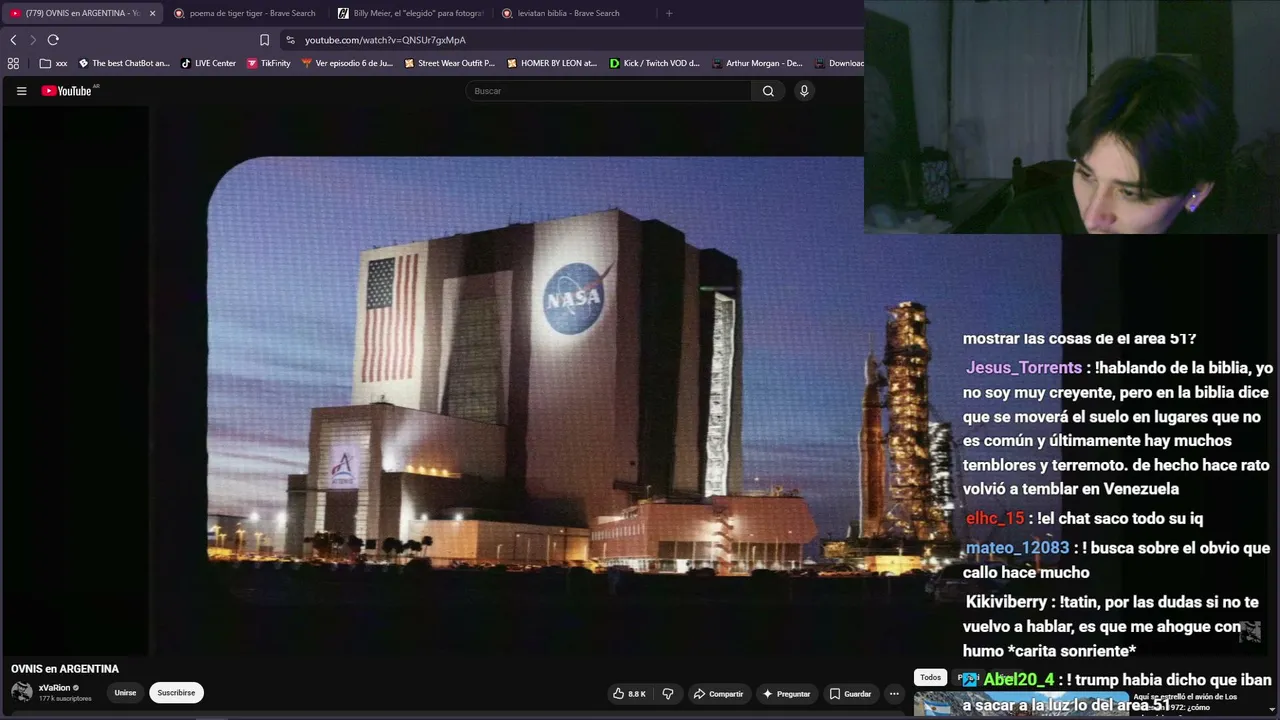This screenshot has height=720, width=1280.
Task: Open 'Street Wear Outfit P...' bookmark
Action: click(449, 63)
